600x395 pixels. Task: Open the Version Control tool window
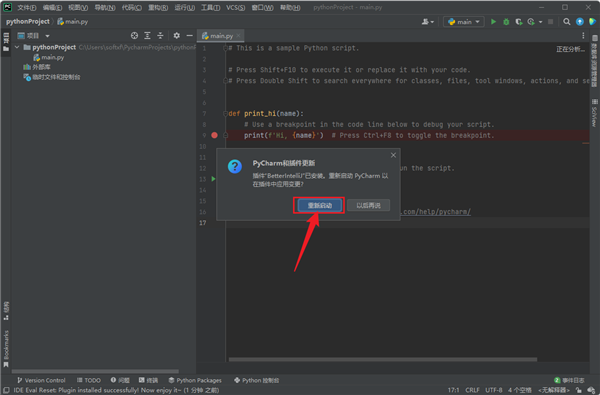(x=41, y=380)
